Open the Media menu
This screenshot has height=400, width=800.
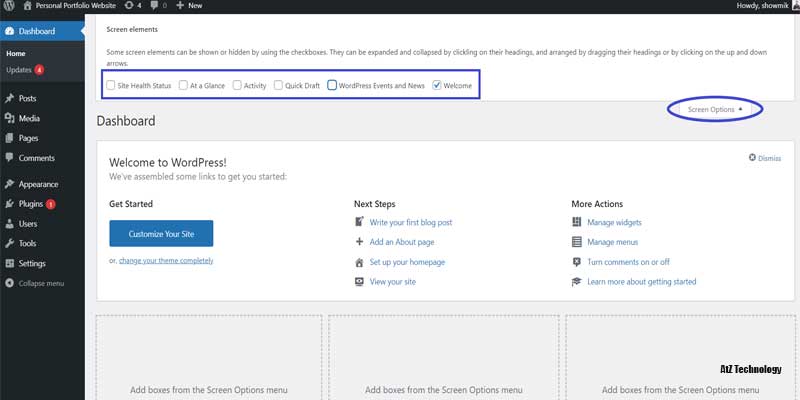(29, 118)
